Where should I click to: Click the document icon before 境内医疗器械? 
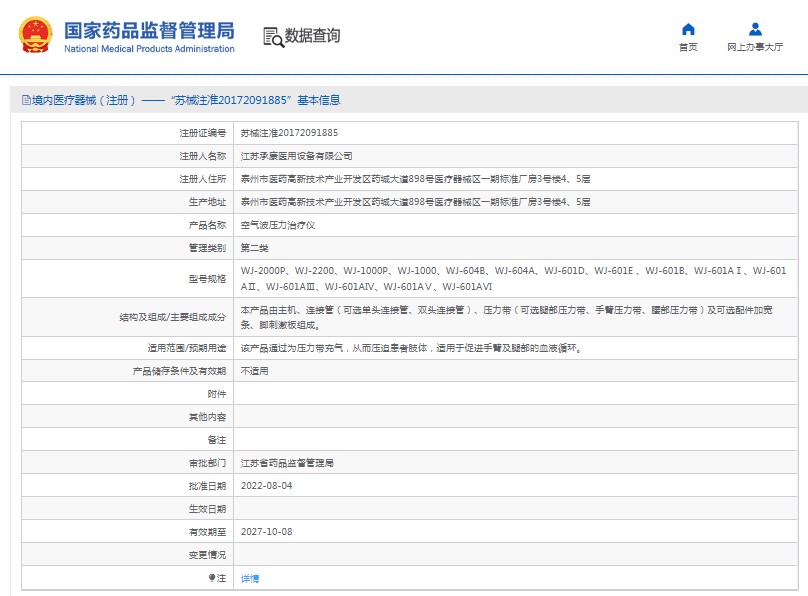pos(26,100)
